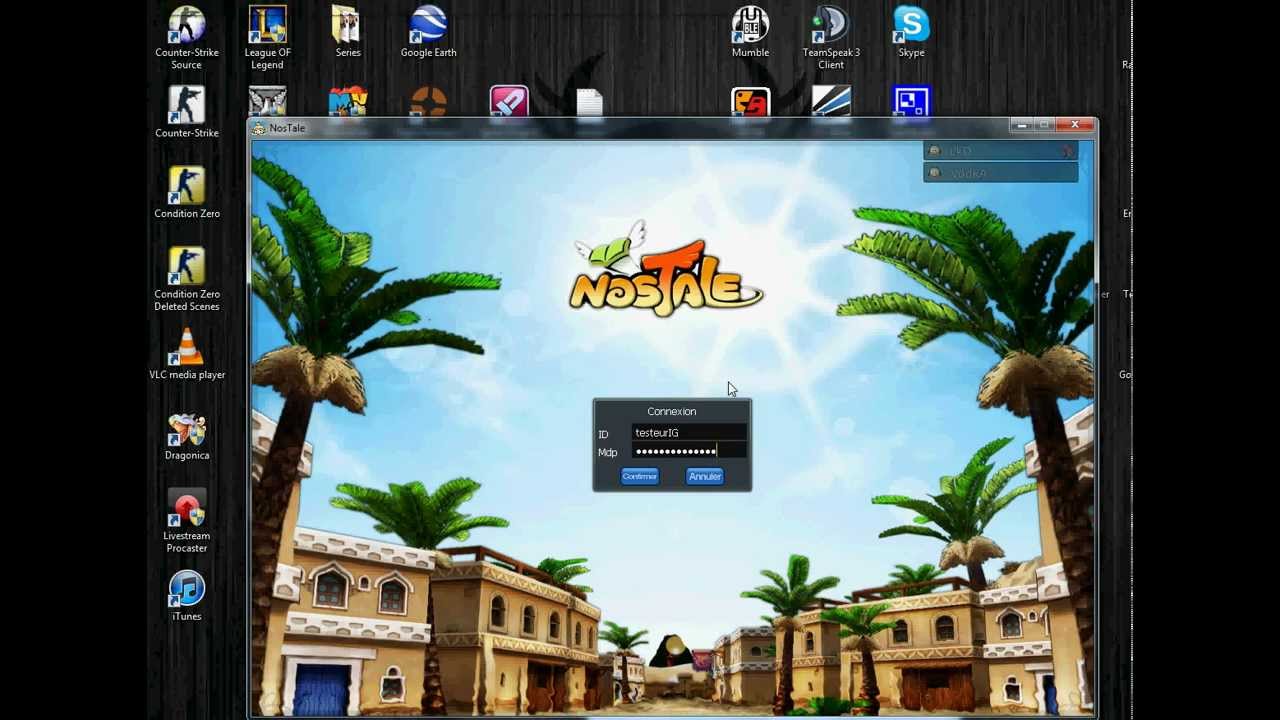
Task: Click the LKD overlay entry
Action: click(x=1001, y=151)
